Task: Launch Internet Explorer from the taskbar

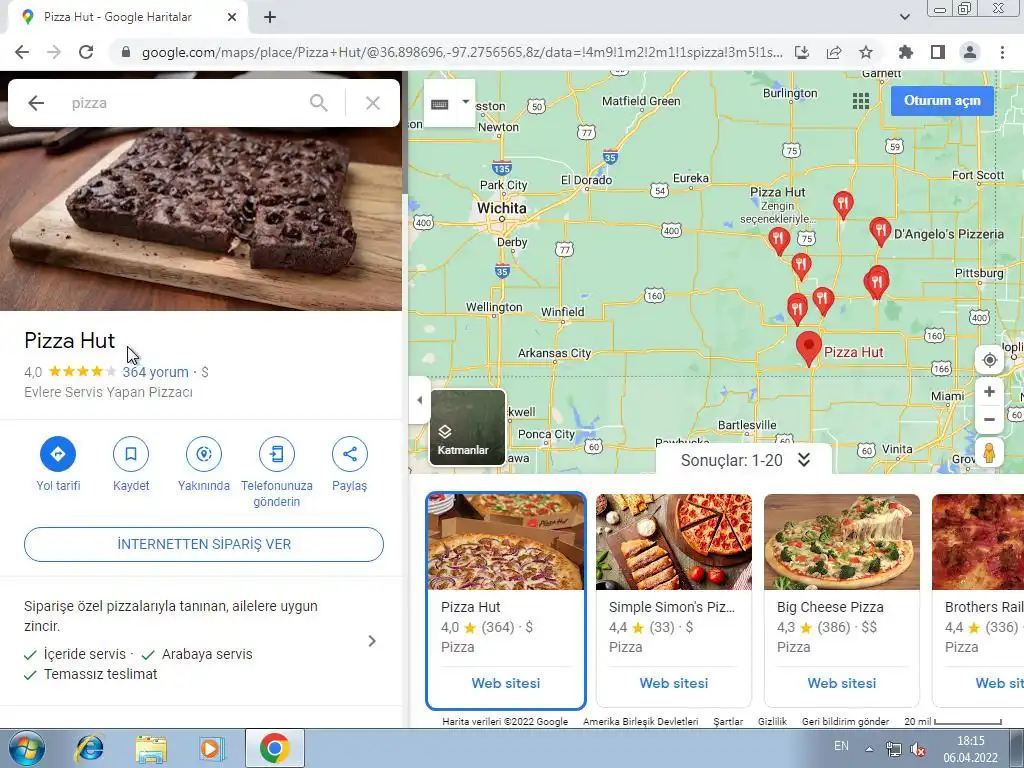Action: pos(90,748)
